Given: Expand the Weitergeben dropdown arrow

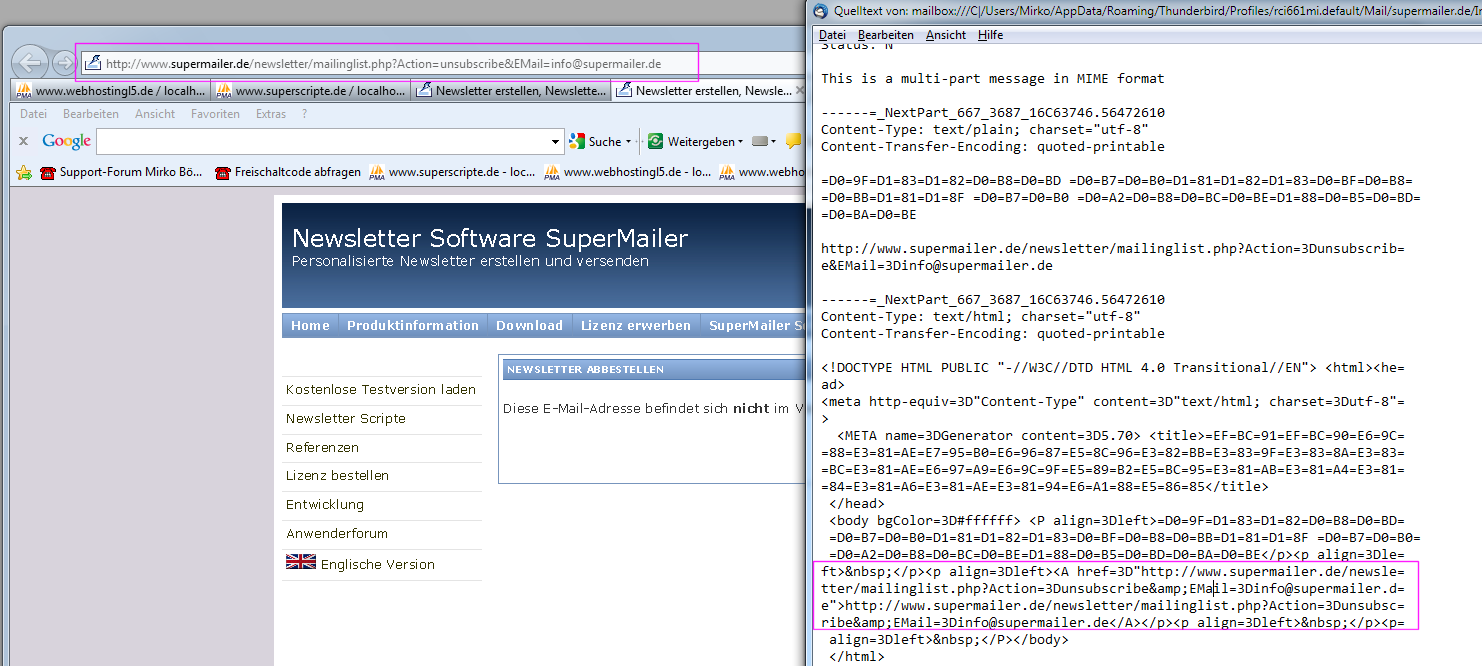Looking at the screenshot, I should (740, 142).
